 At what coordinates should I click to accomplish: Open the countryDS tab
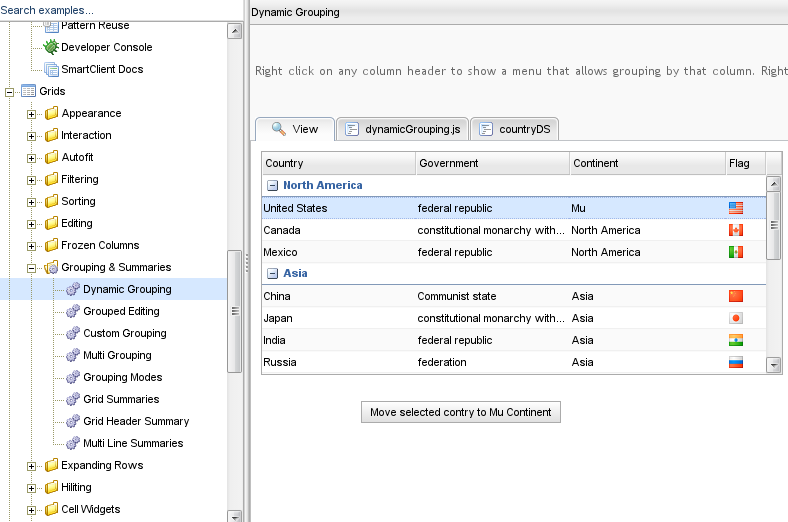click(515, 129)
